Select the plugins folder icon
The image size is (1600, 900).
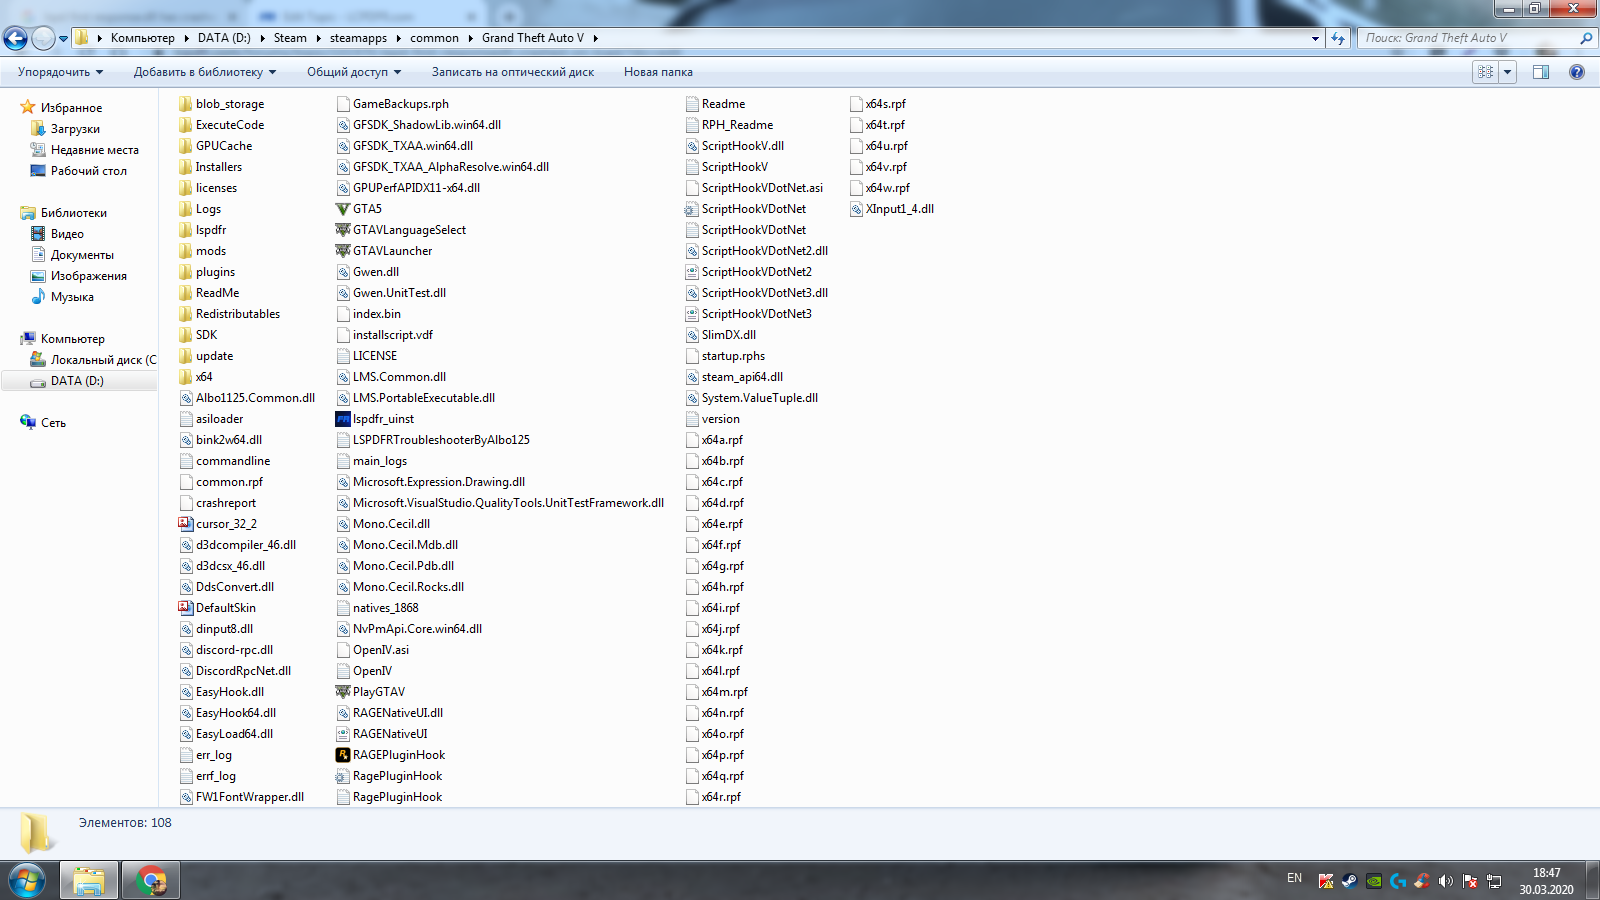click(186, 272)
